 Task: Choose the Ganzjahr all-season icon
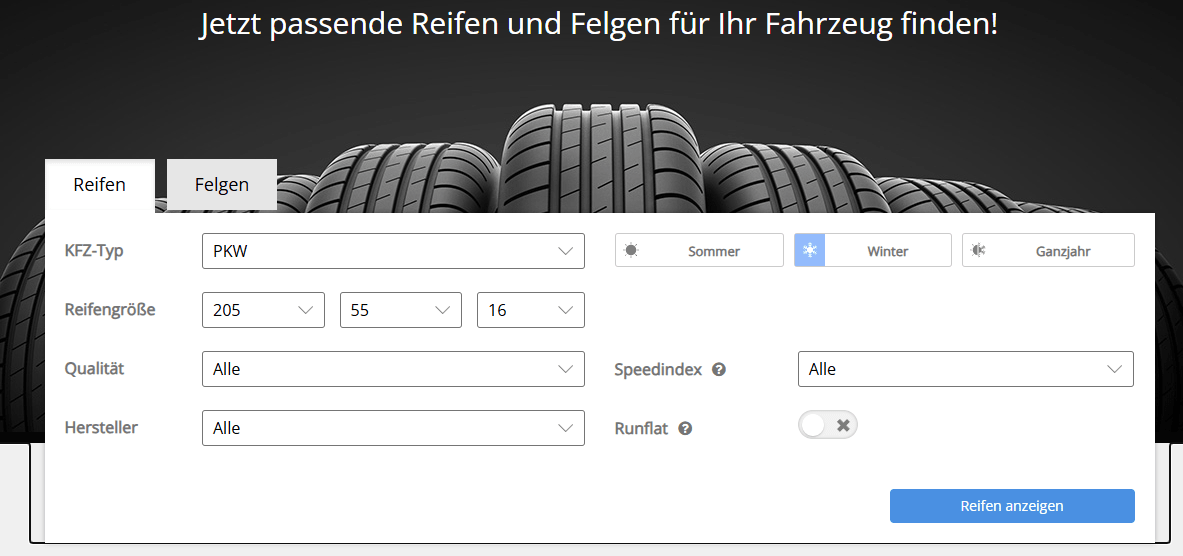pyautogui.click(x=978, y=251)
